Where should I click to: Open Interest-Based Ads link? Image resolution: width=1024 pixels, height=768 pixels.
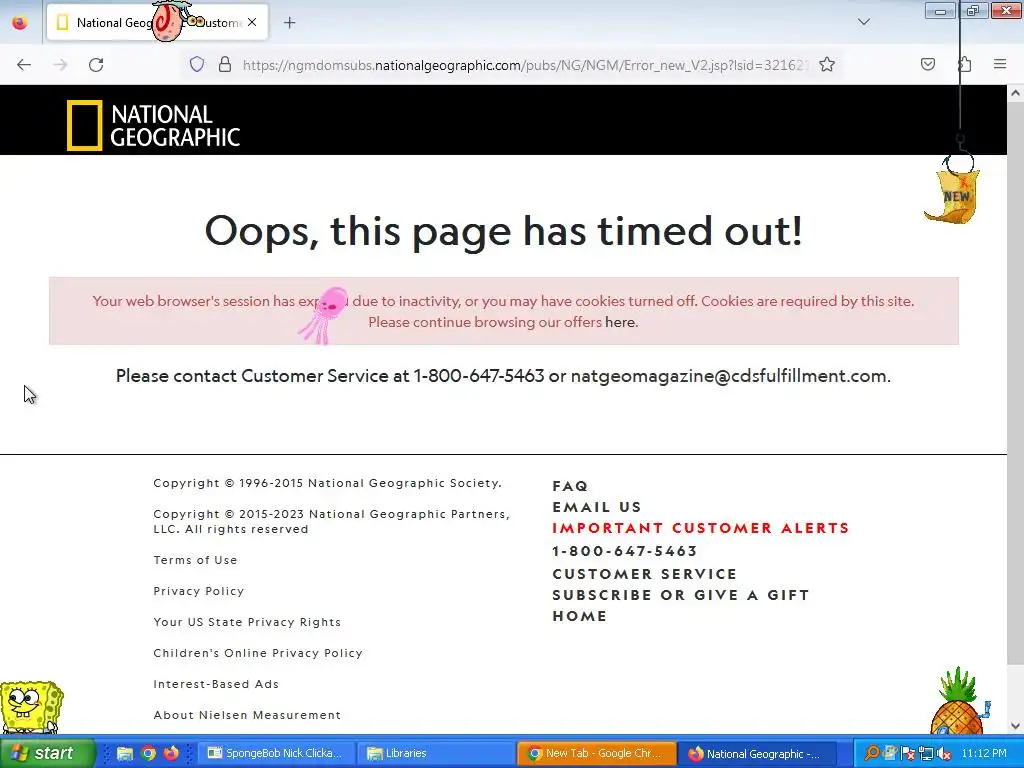tap(216, 684)
